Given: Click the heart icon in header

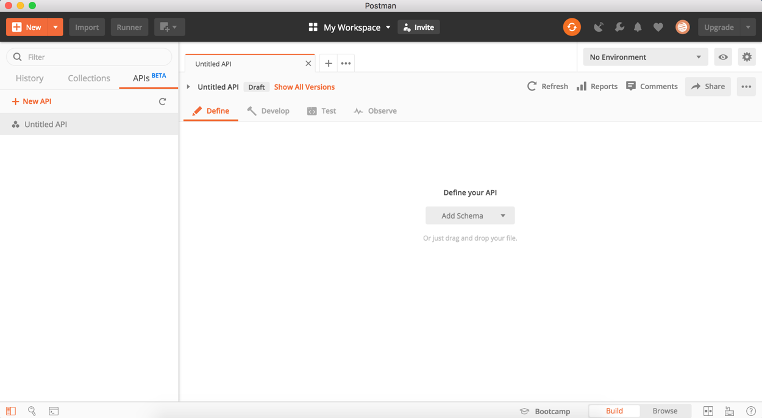Looking at the screenshot, I should [x=658, y=27].
